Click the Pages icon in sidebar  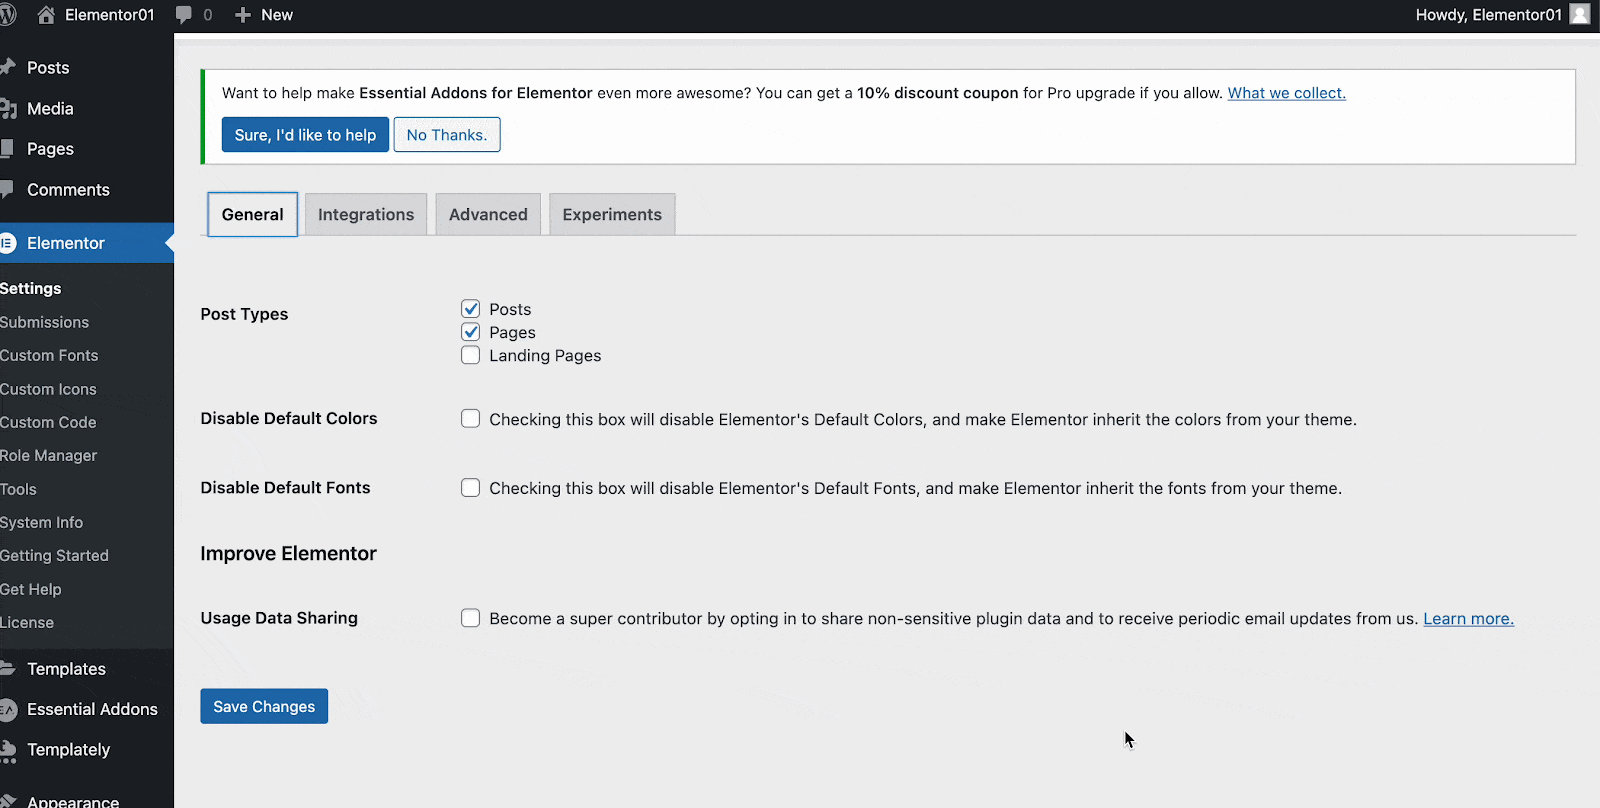(x=7, y=148)
